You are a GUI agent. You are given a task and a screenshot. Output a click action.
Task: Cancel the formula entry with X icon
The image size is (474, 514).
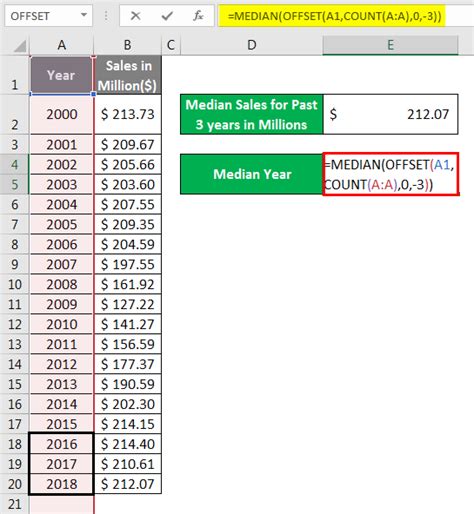click(x=135, y=16)
